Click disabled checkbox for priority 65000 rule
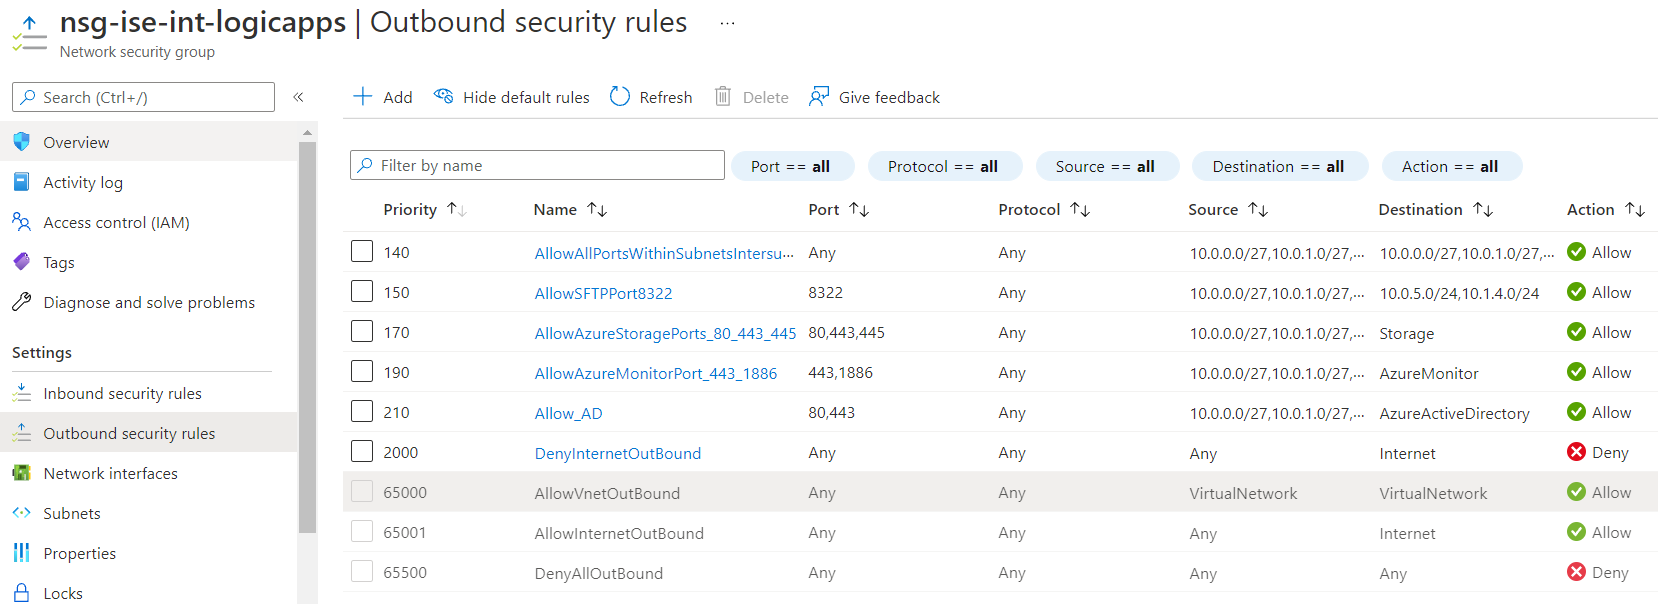 [x=362, y=491]
